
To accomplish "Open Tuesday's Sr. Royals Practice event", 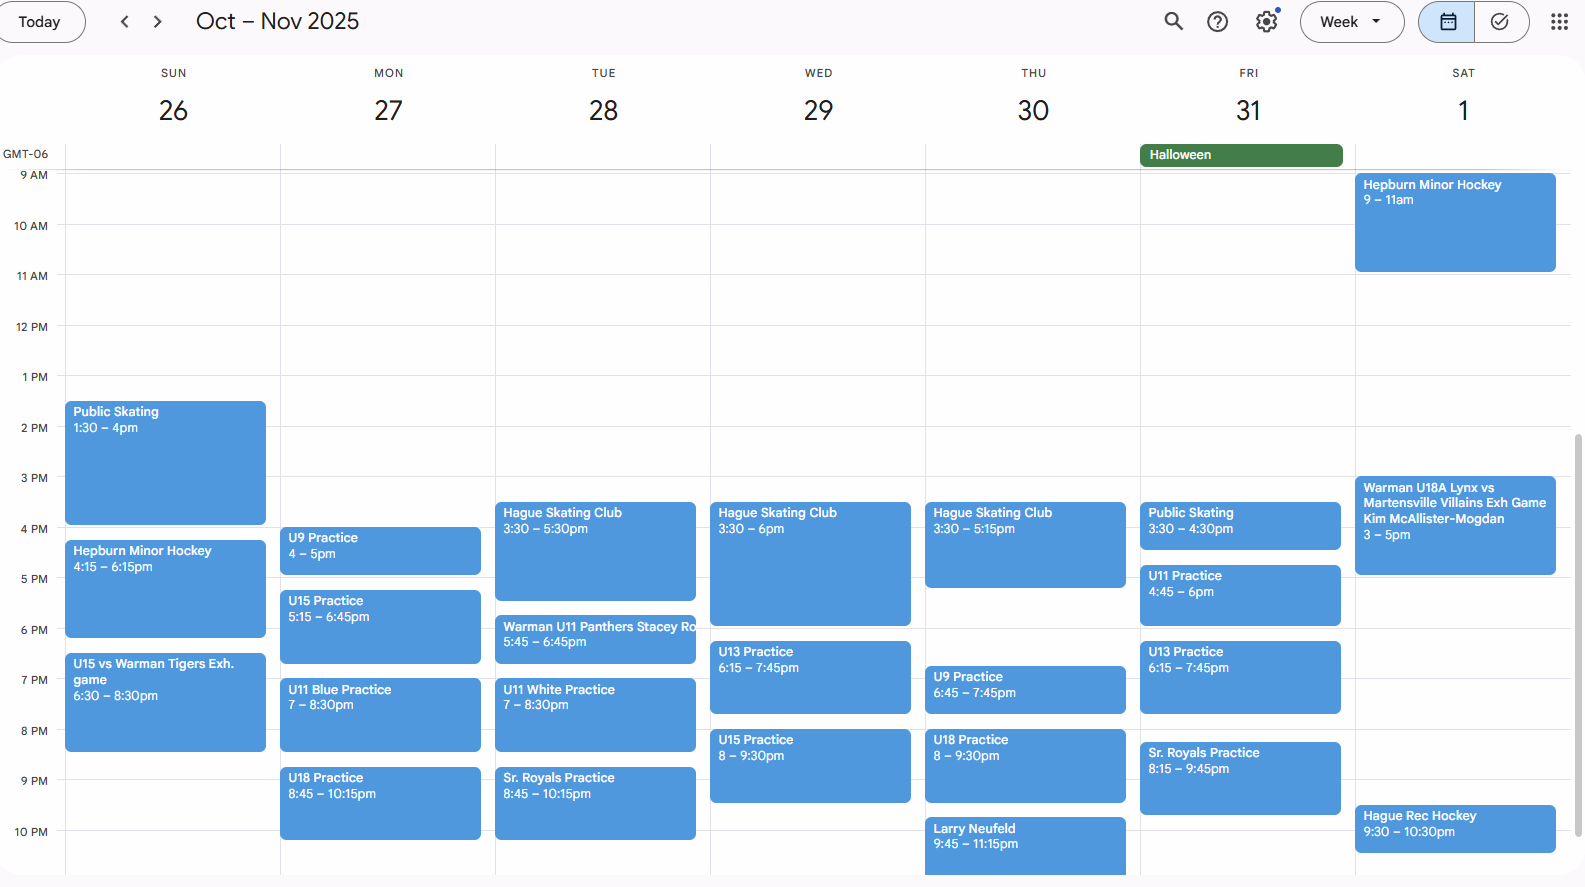I will [595, 802].
